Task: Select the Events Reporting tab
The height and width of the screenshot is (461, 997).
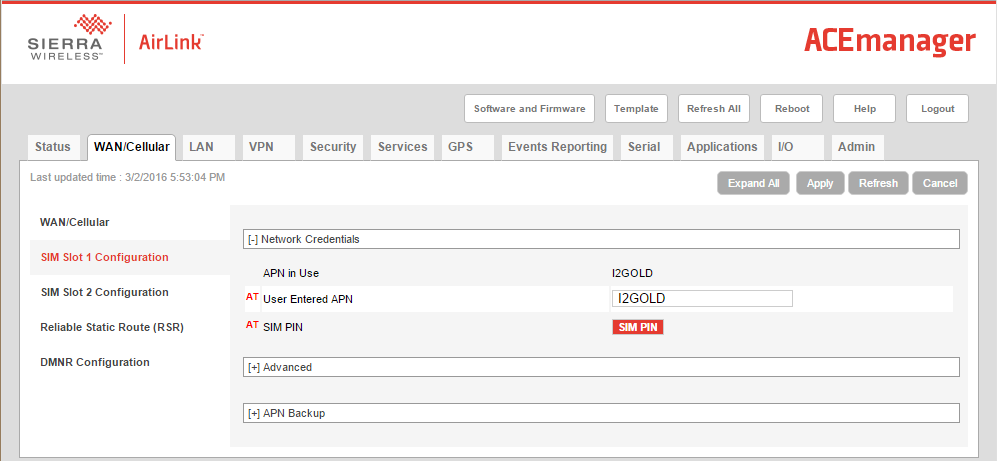Action: (x=558, y=147)
